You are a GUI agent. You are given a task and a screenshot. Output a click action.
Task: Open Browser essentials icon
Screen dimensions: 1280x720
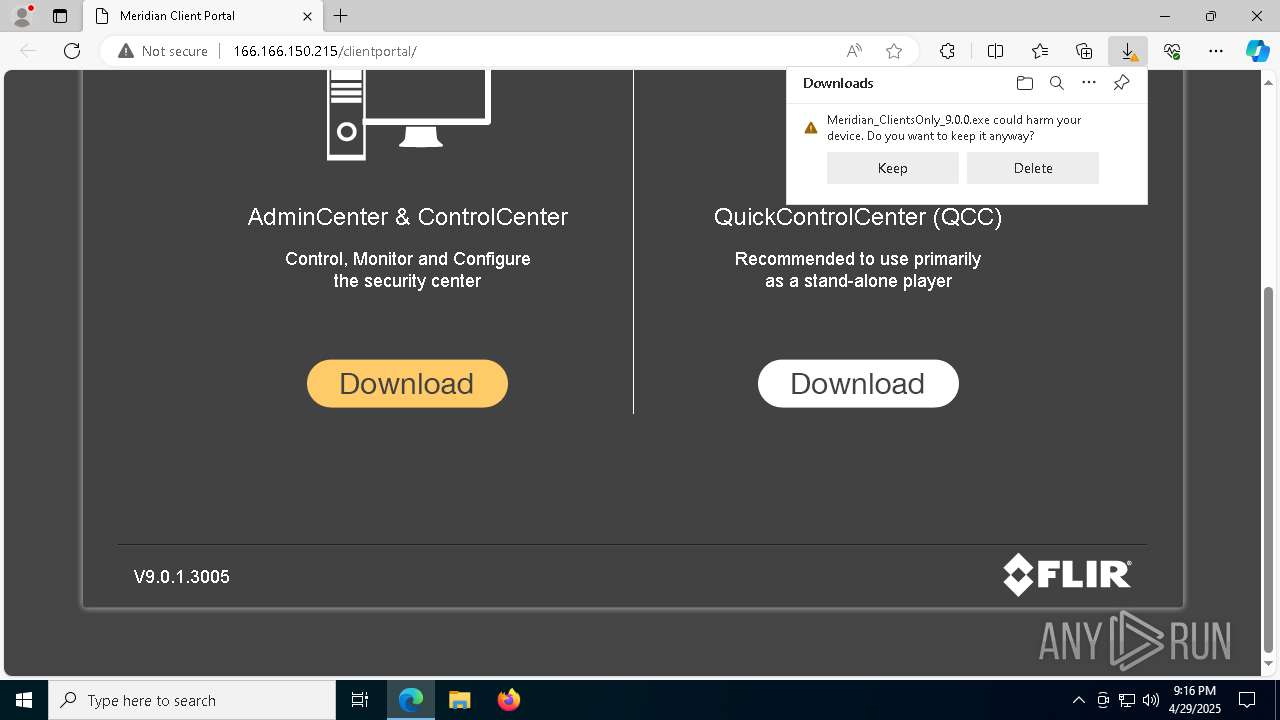pyautogui.click(x=1172, y=51)
